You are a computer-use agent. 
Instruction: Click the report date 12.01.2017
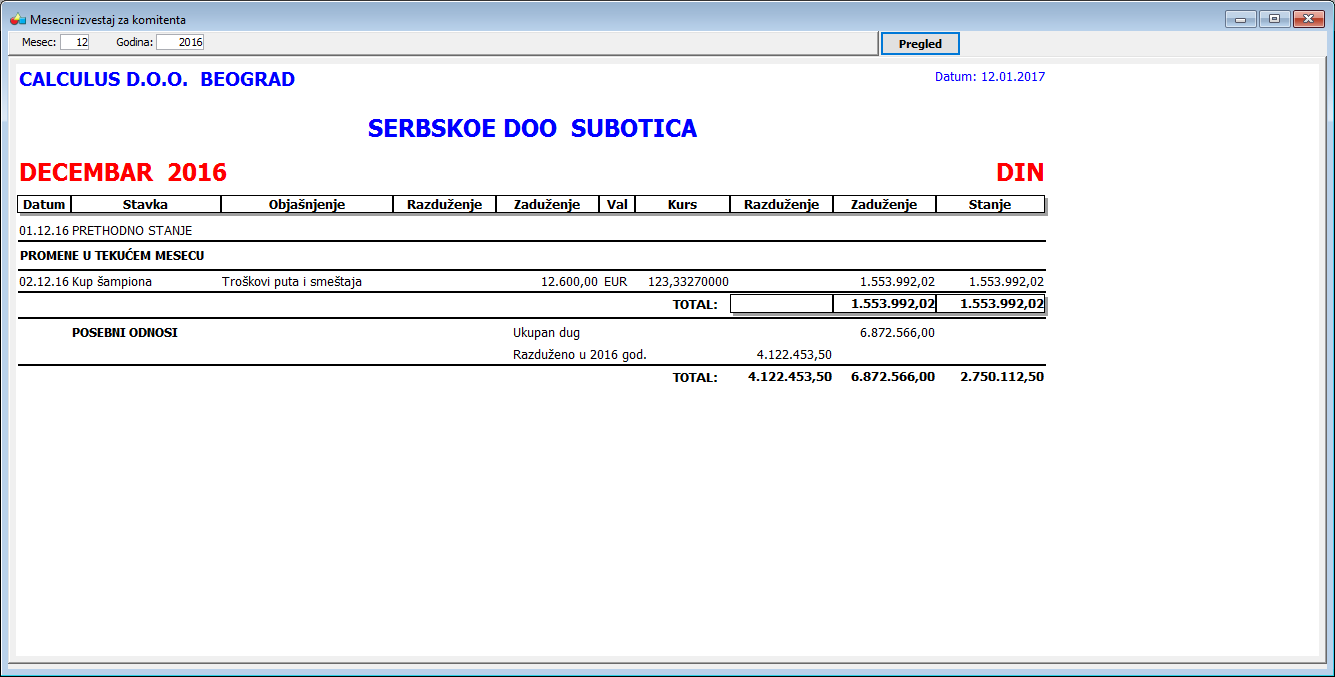(1013, 77)
